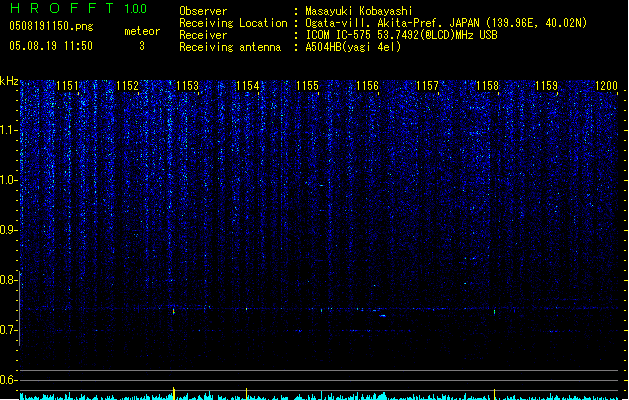Click the date stamp 05.08.19 11:50
The image size is (629, 400).
point(51,46)
